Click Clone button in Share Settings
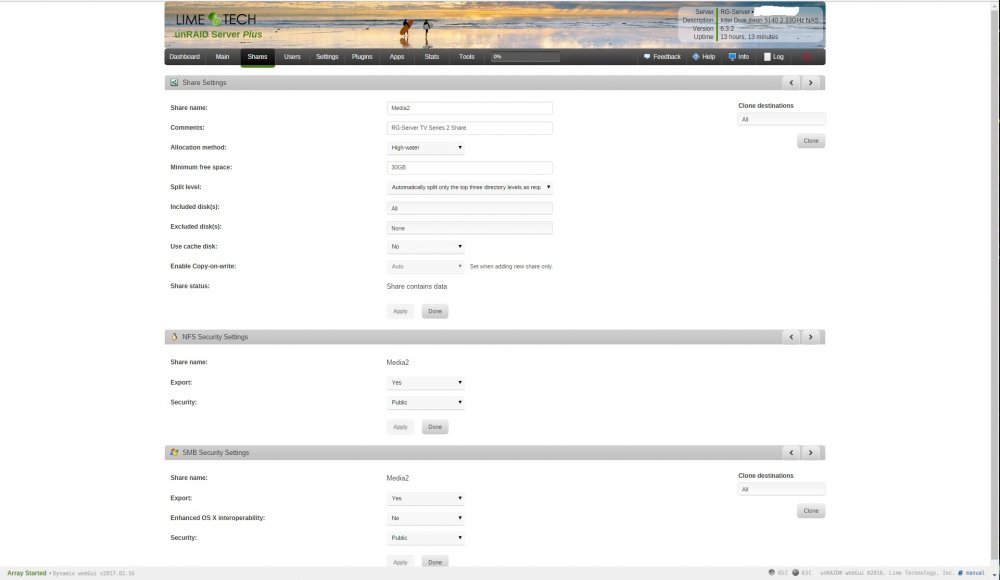Viewport: 1000px width, 580px height. point(811,141)
